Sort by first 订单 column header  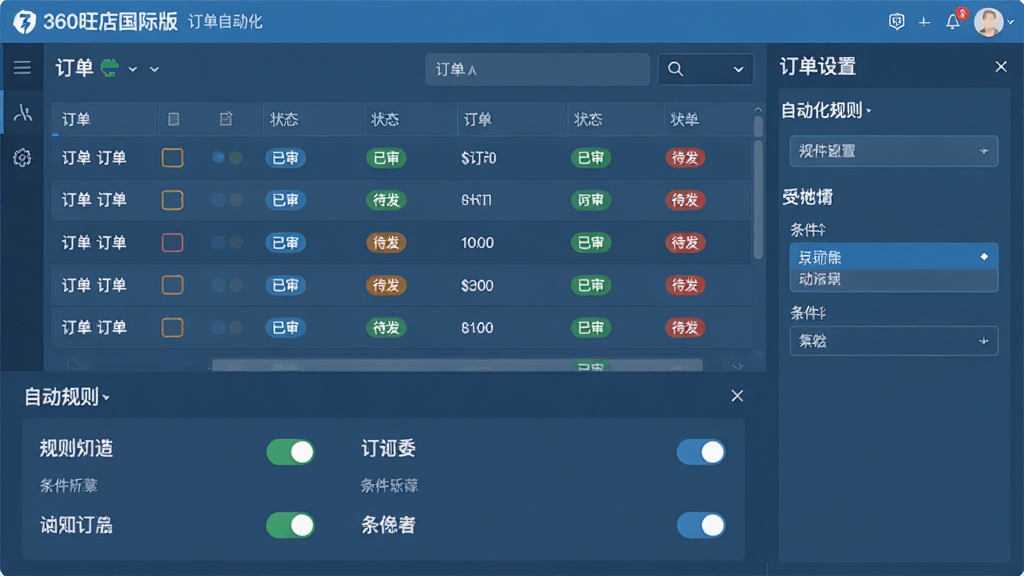pyautogui.click(x=76, y=120)
